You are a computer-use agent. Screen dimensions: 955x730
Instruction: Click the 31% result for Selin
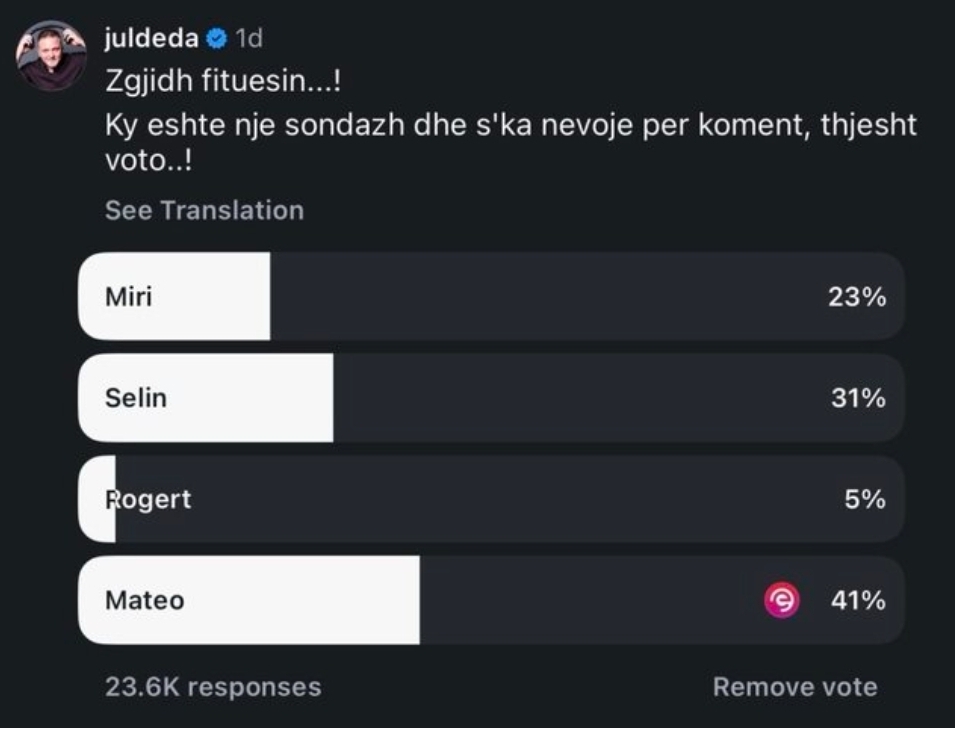click(x=858, y=398)
